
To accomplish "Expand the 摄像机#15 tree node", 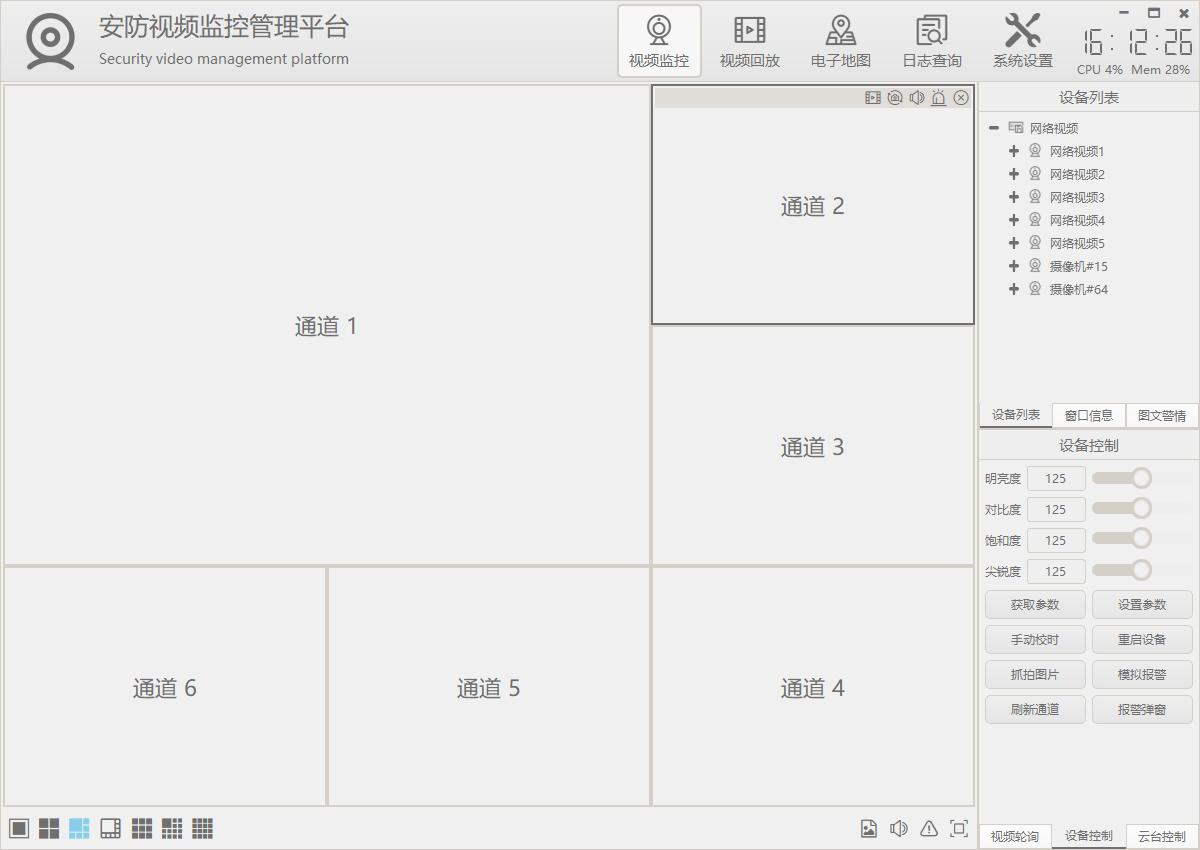I will coord(1014,266).
